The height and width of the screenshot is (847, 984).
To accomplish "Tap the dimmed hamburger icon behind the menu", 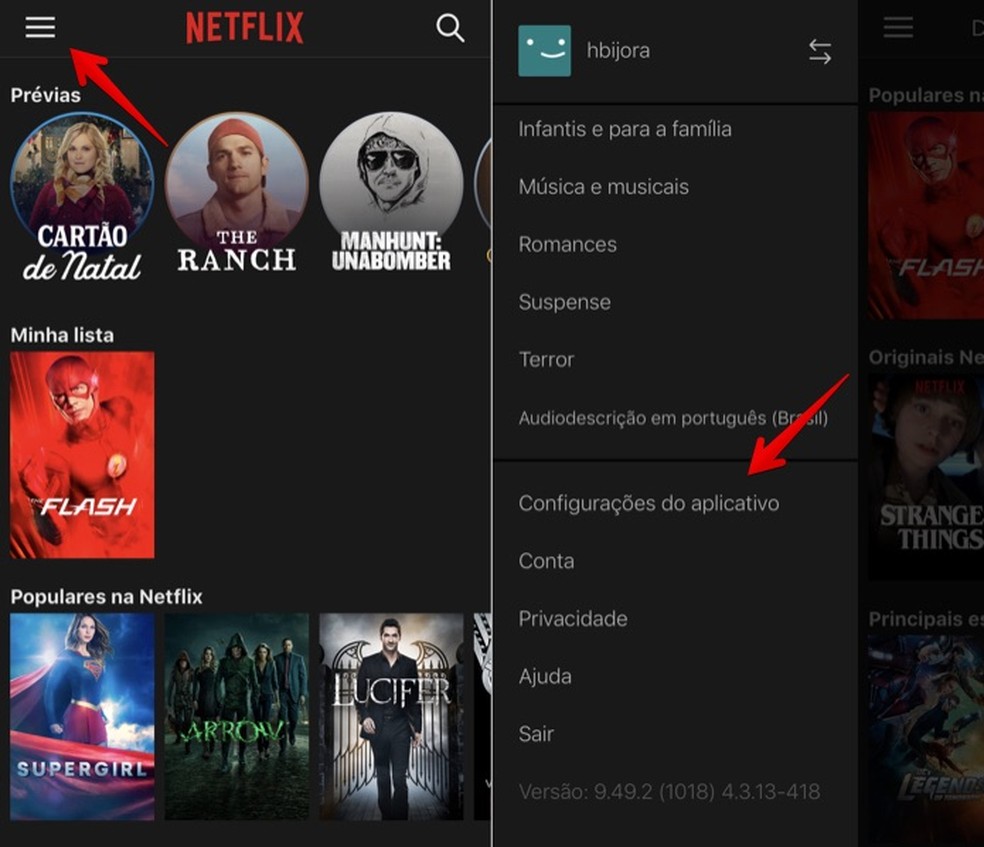I will (x=898, y=28).
